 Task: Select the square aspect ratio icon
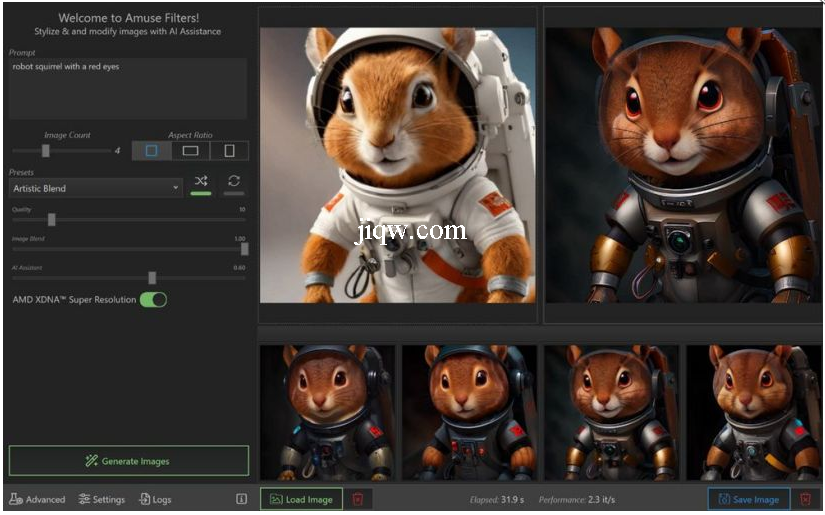(152, 151)
